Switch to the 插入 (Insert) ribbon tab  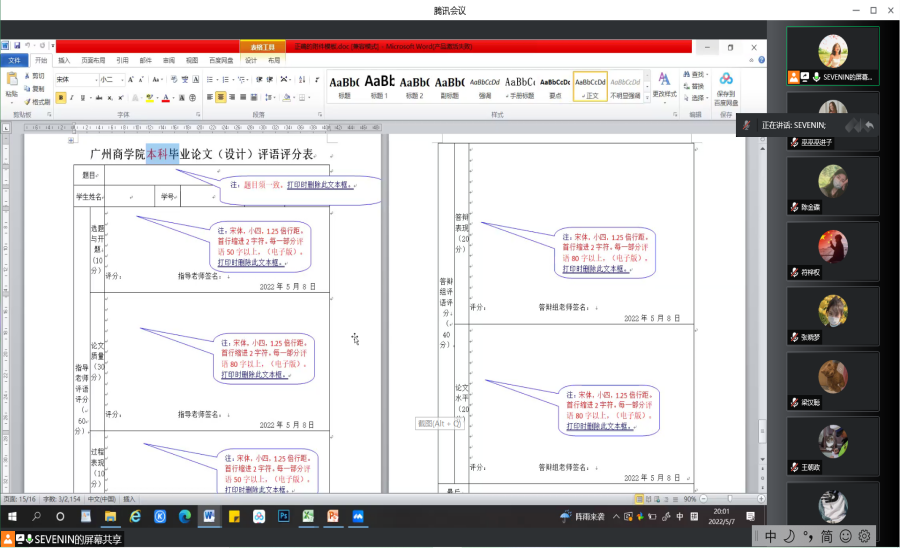click(64, 60)
